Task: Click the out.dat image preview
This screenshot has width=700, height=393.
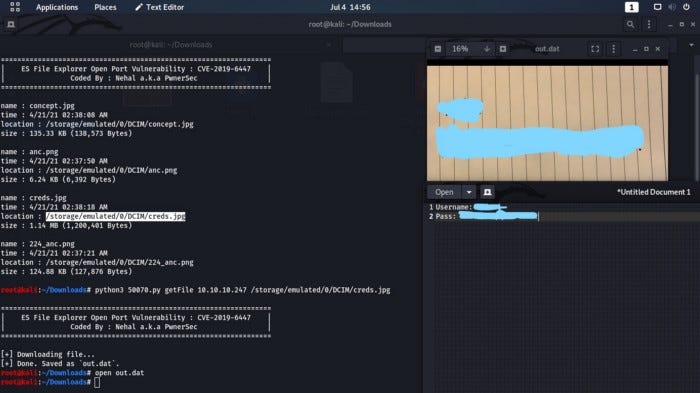Action: (x=547, y=123)
